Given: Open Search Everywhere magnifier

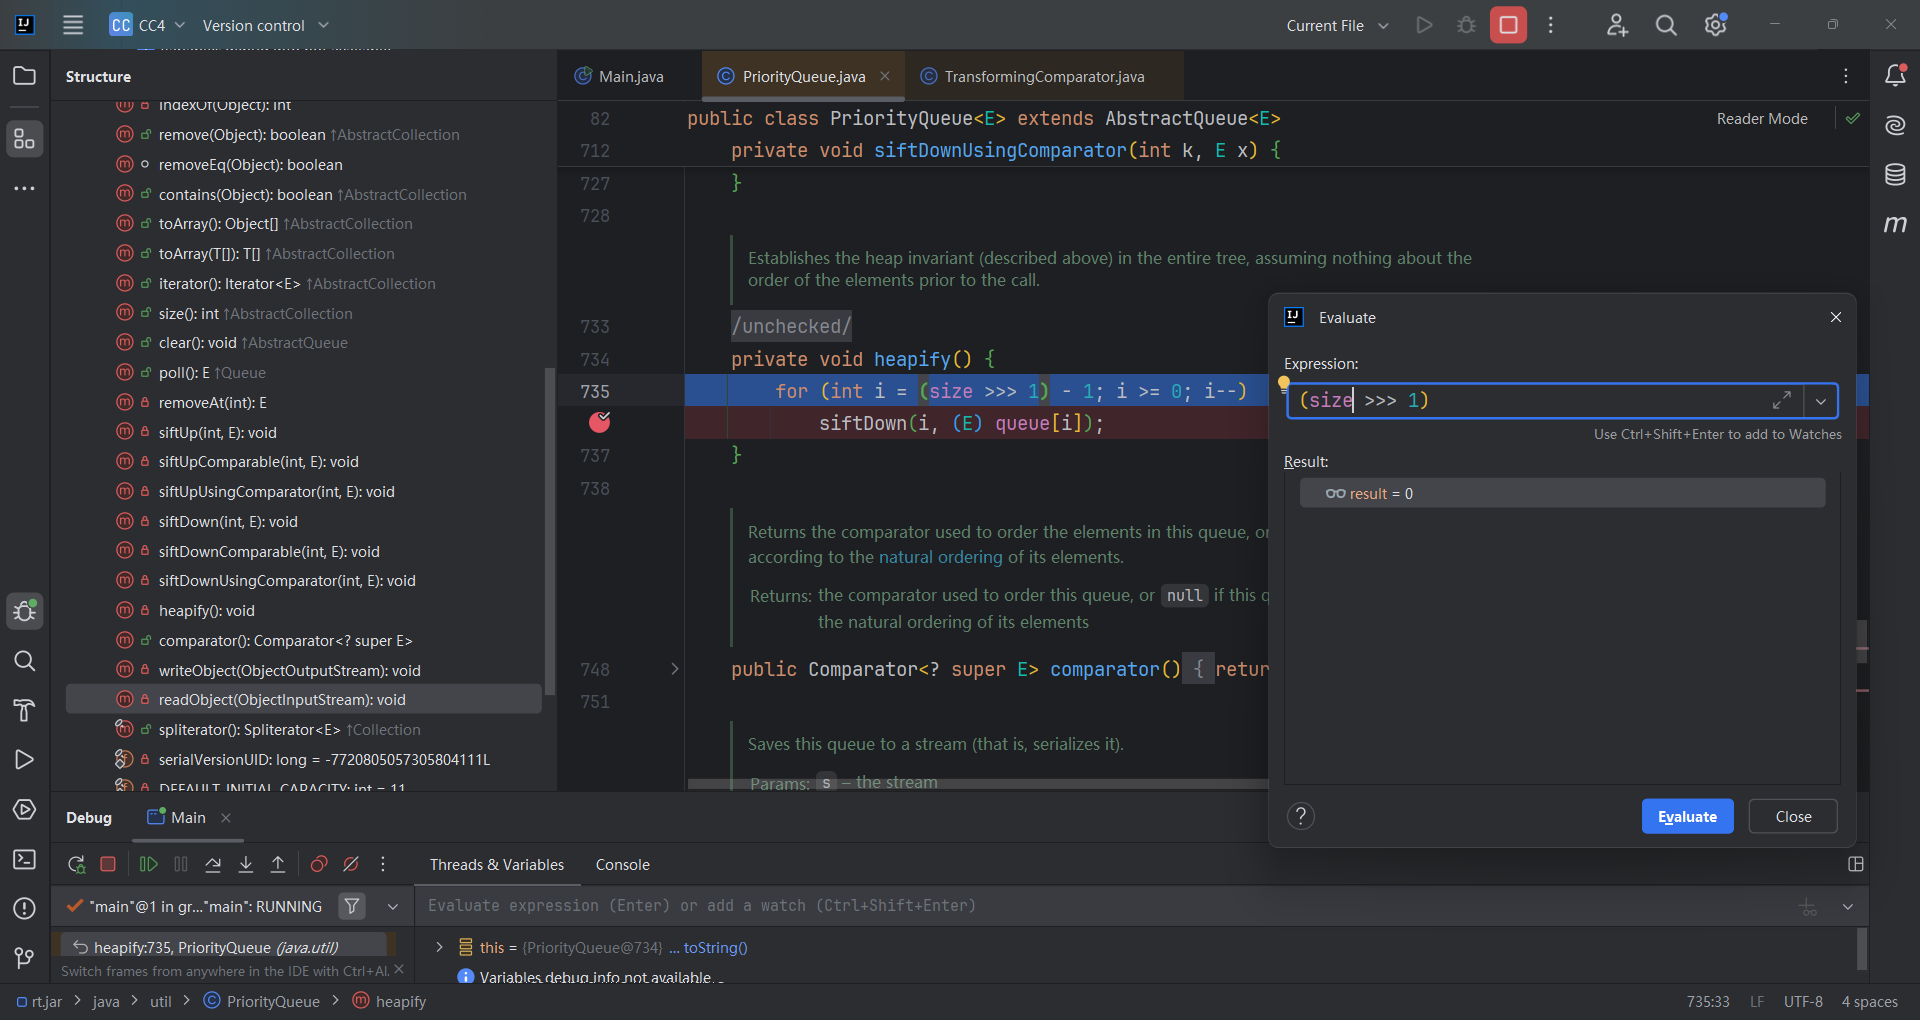Looking at the screenshot, I should (x=1666, y=25).
